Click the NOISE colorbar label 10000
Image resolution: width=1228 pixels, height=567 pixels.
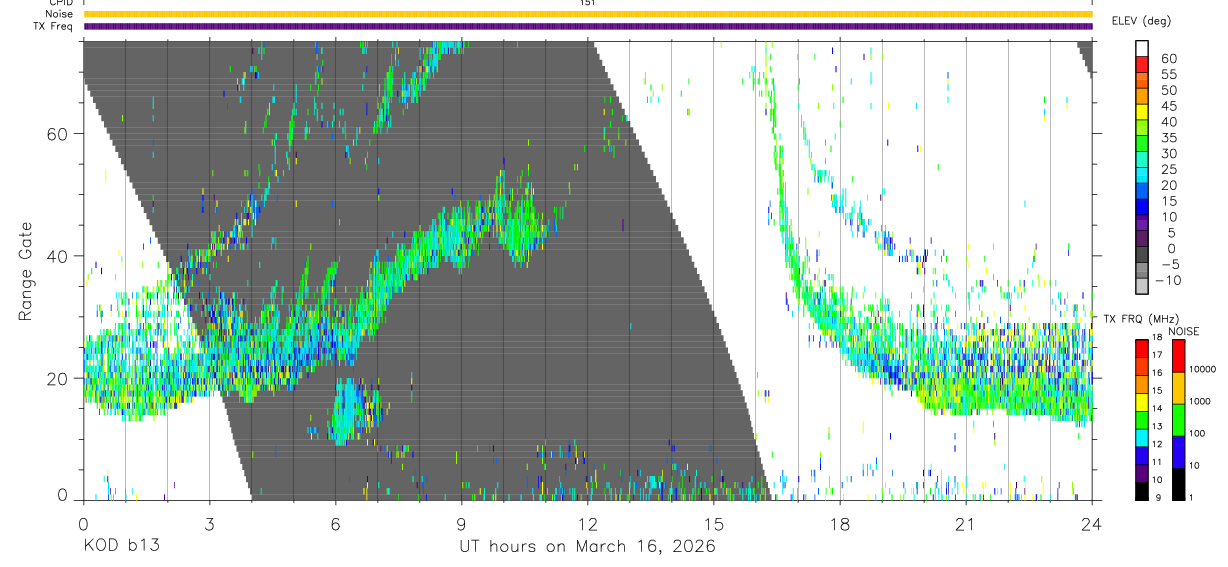(1202, 369)
